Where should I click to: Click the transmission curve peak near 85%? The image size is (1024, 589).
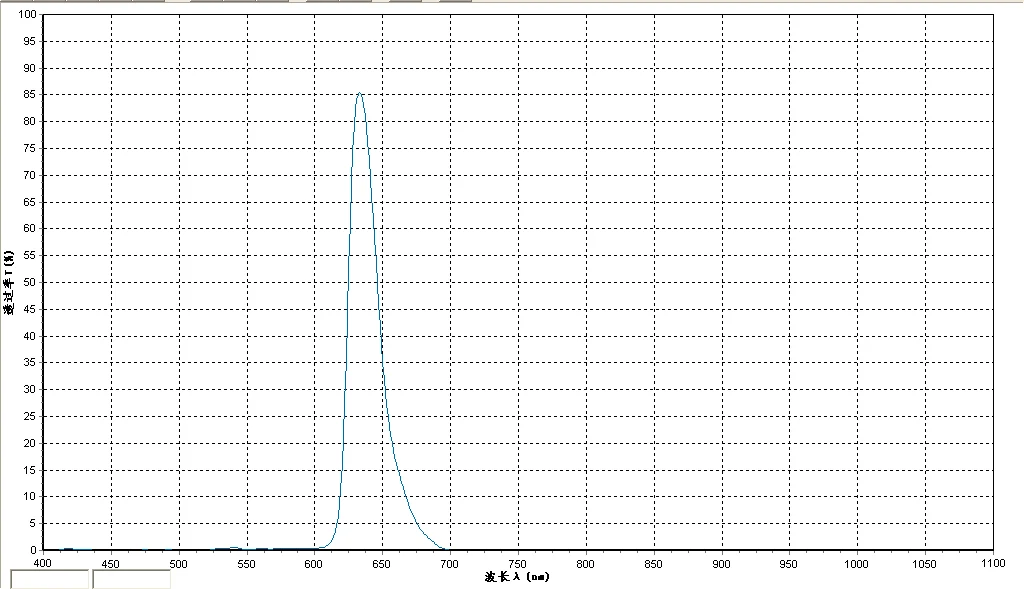tap(360, 93)
